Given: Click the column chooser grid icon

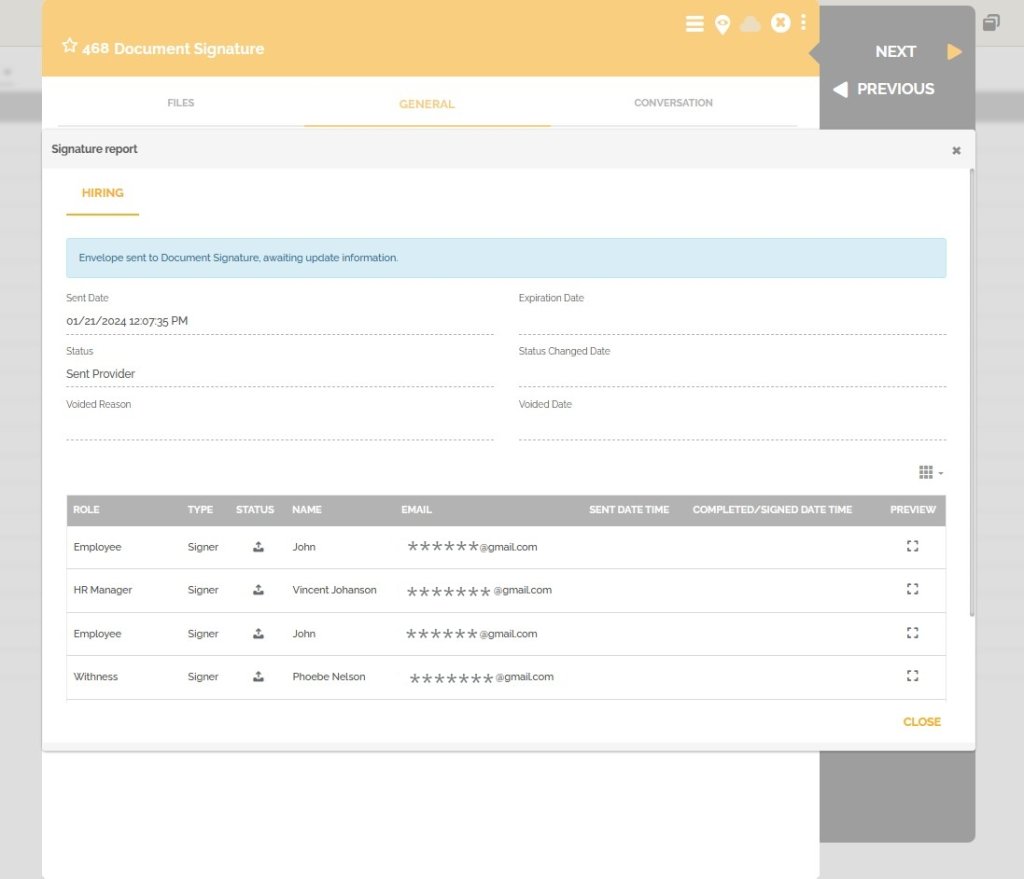Looking at the screenshot, I should click(925, 471).
